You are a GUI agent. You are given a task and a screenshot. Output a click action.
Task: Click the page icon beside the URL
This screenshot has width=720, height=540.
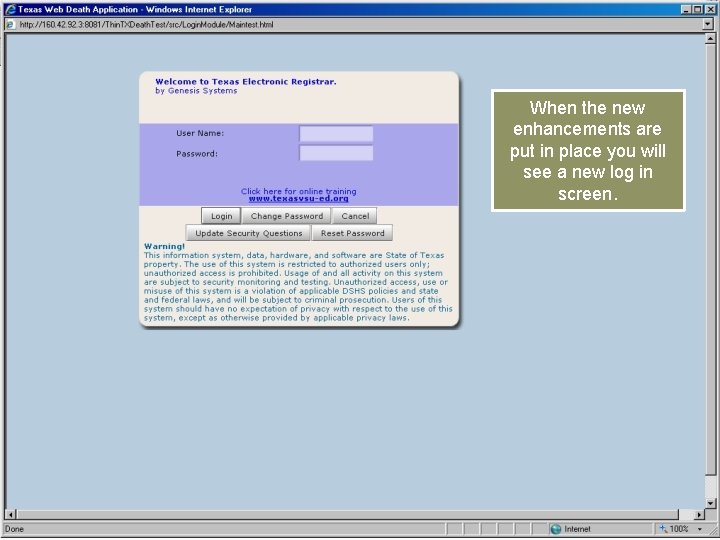(10, 25)
